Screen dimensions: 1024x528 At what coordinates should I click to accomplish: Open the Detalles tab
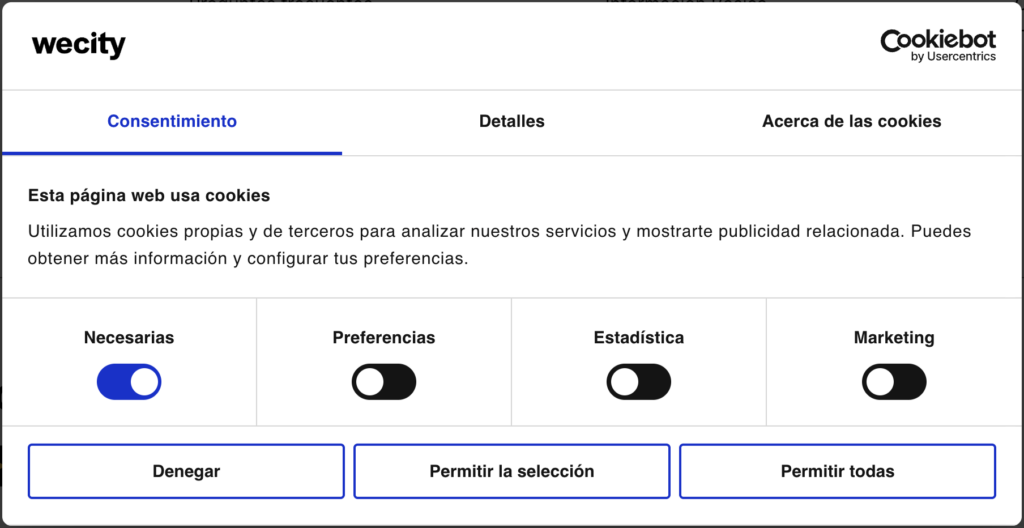[x=512, y=121]
